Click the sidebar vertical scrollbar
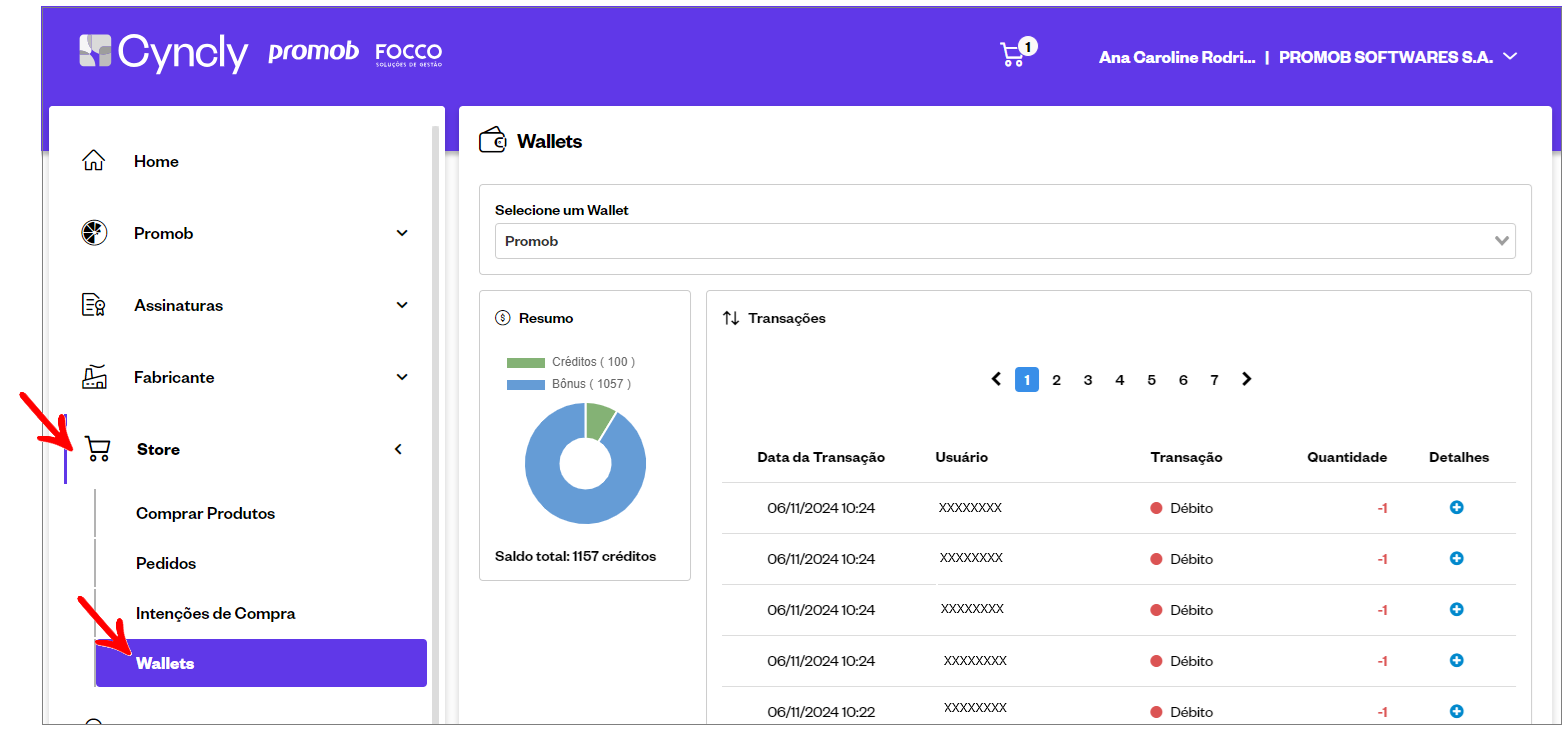 [435, 425]
